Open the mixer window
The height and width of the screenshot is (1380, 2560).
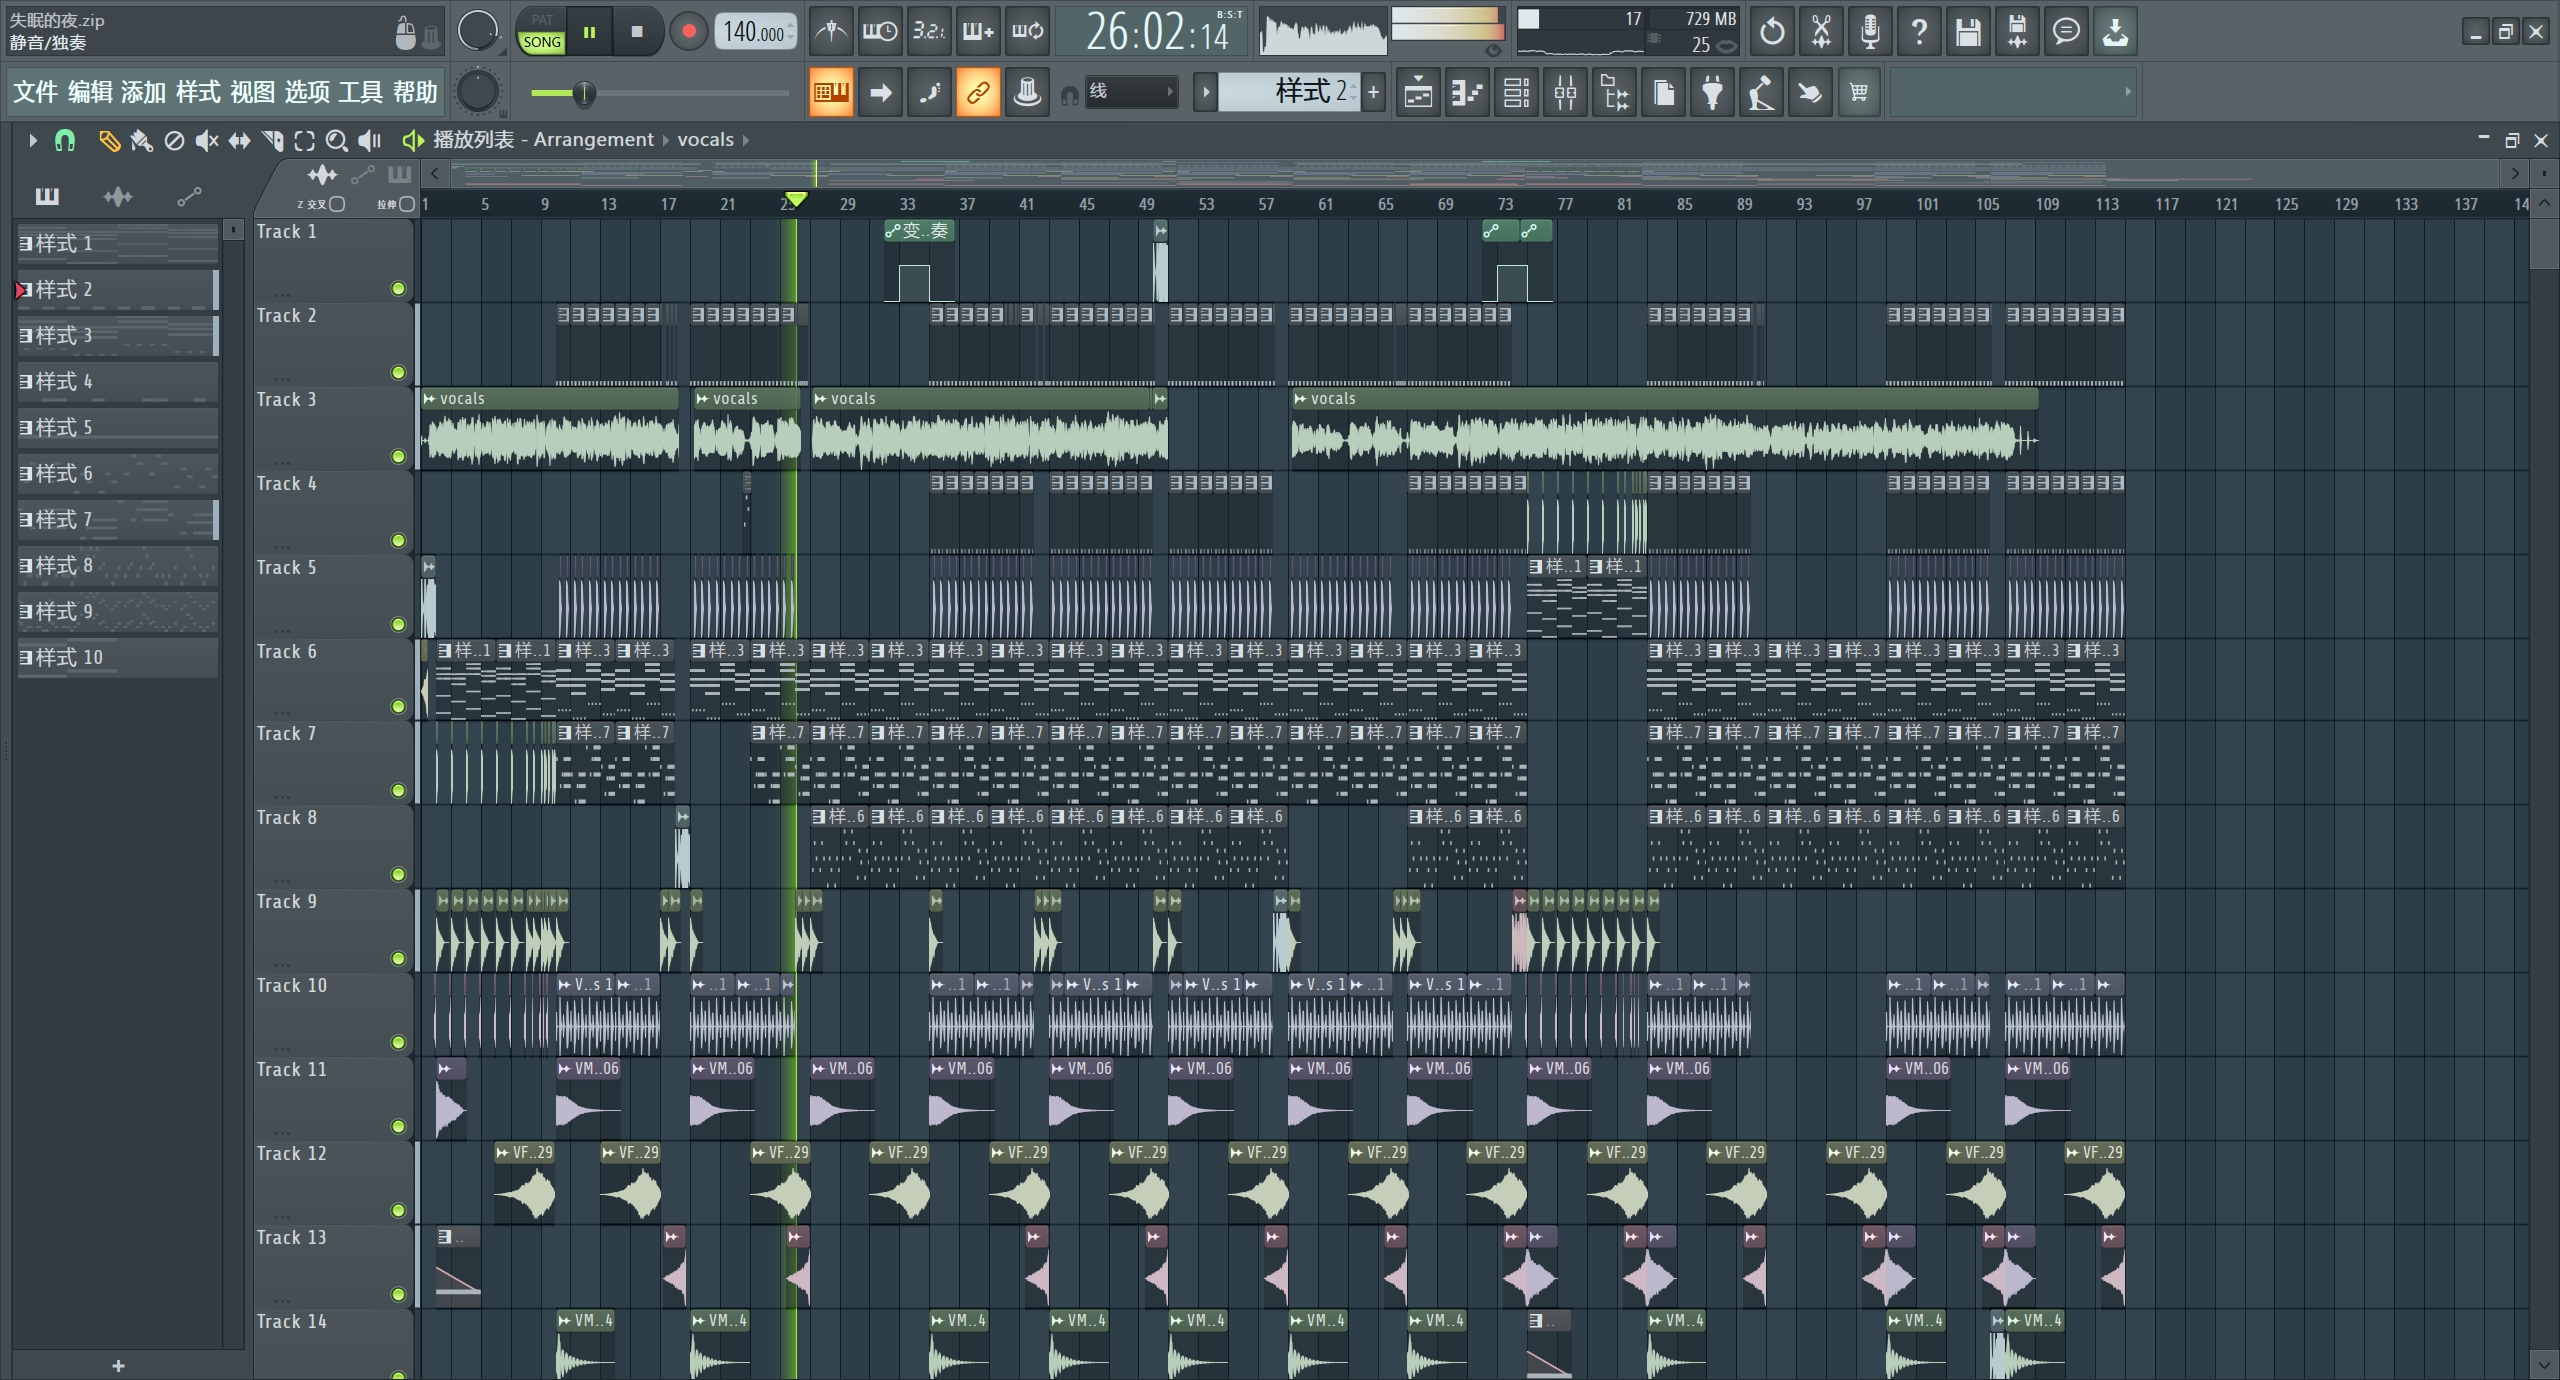[x=1565, y=93]
